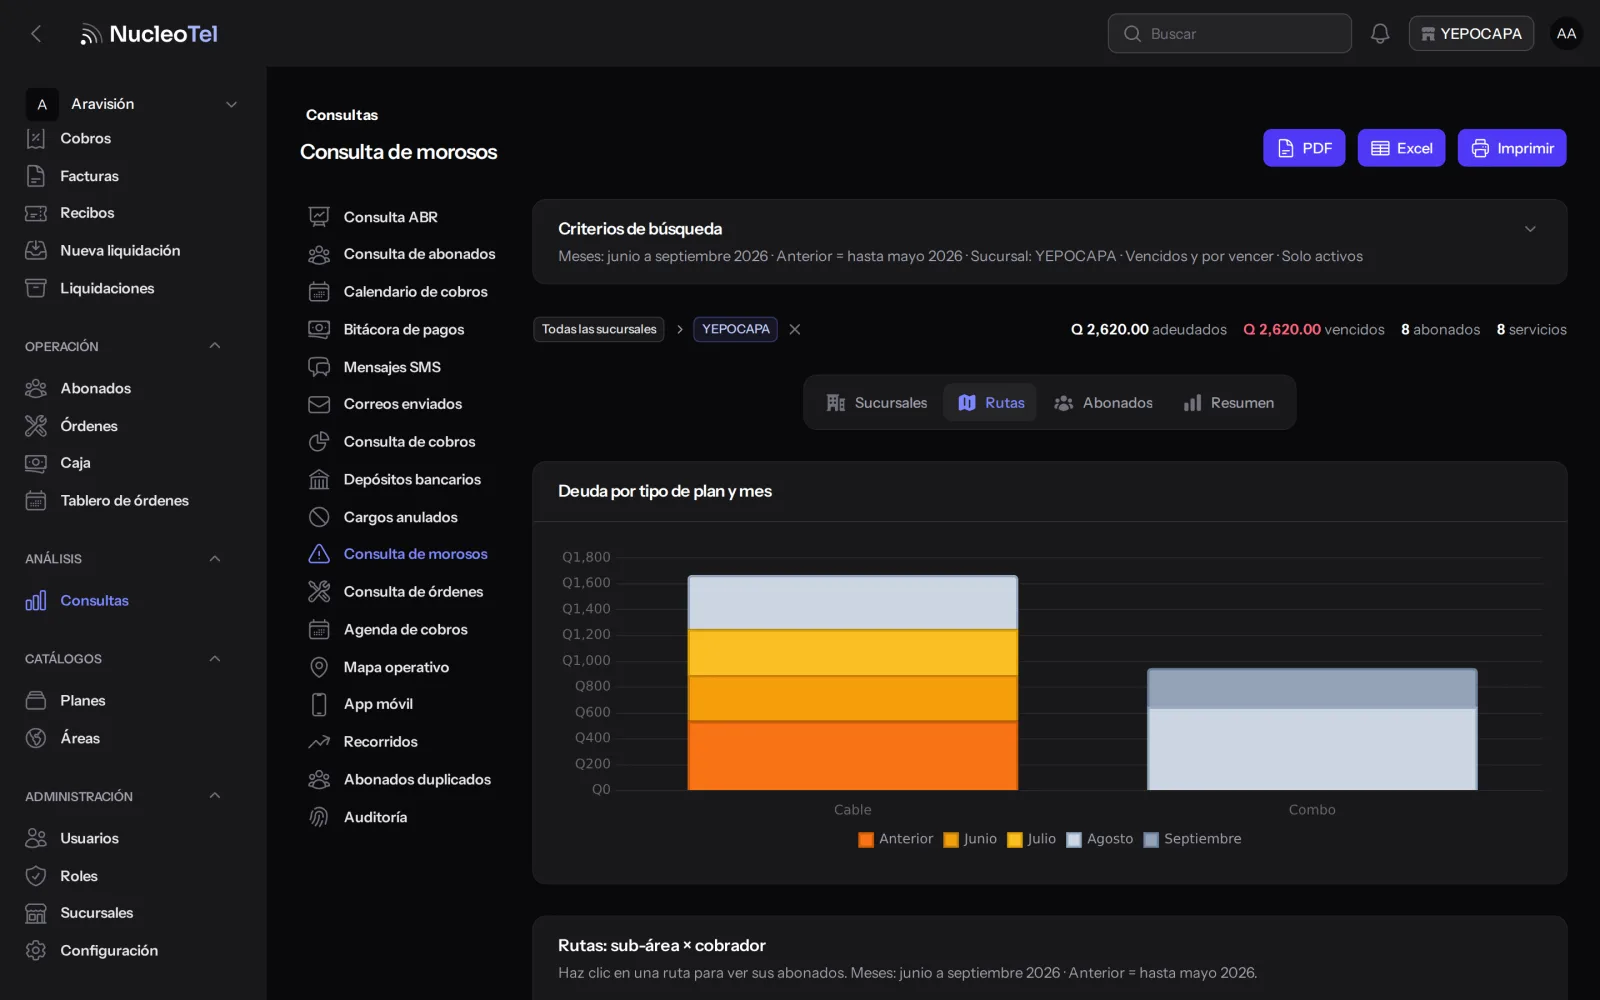Click the Cargos anulados prohibition icon
This screenshot has height=1000, width=1600.
point(319,517)
